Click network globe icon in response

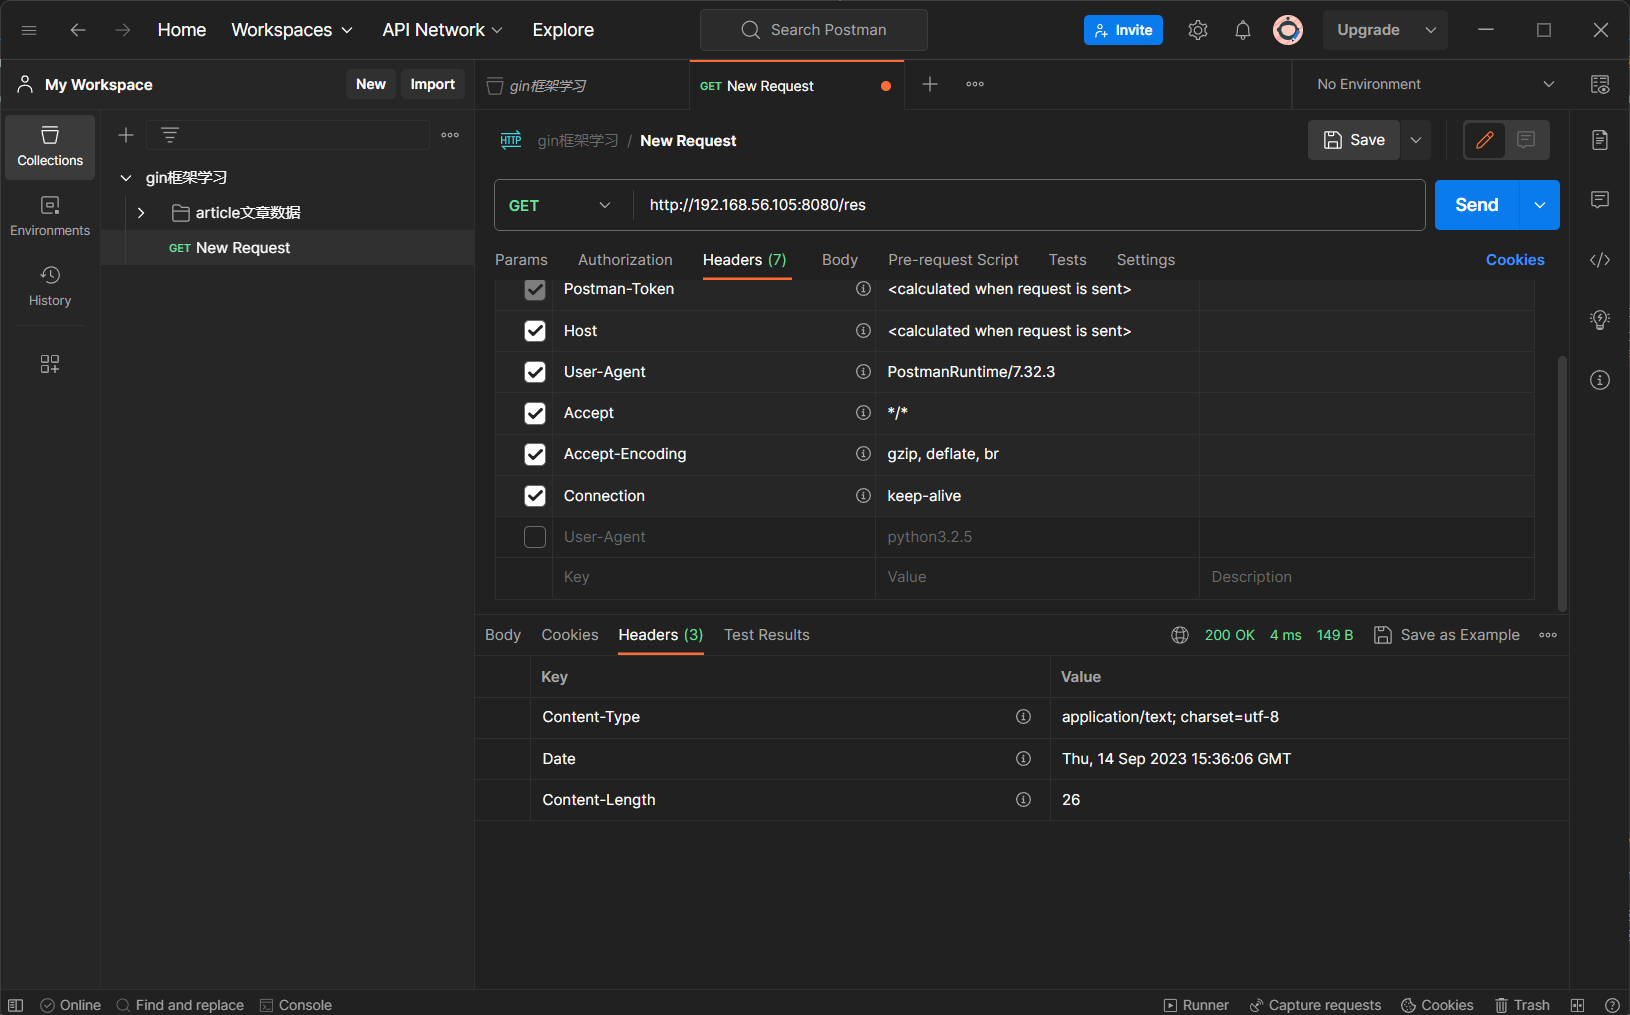(x=1180, y=635)
